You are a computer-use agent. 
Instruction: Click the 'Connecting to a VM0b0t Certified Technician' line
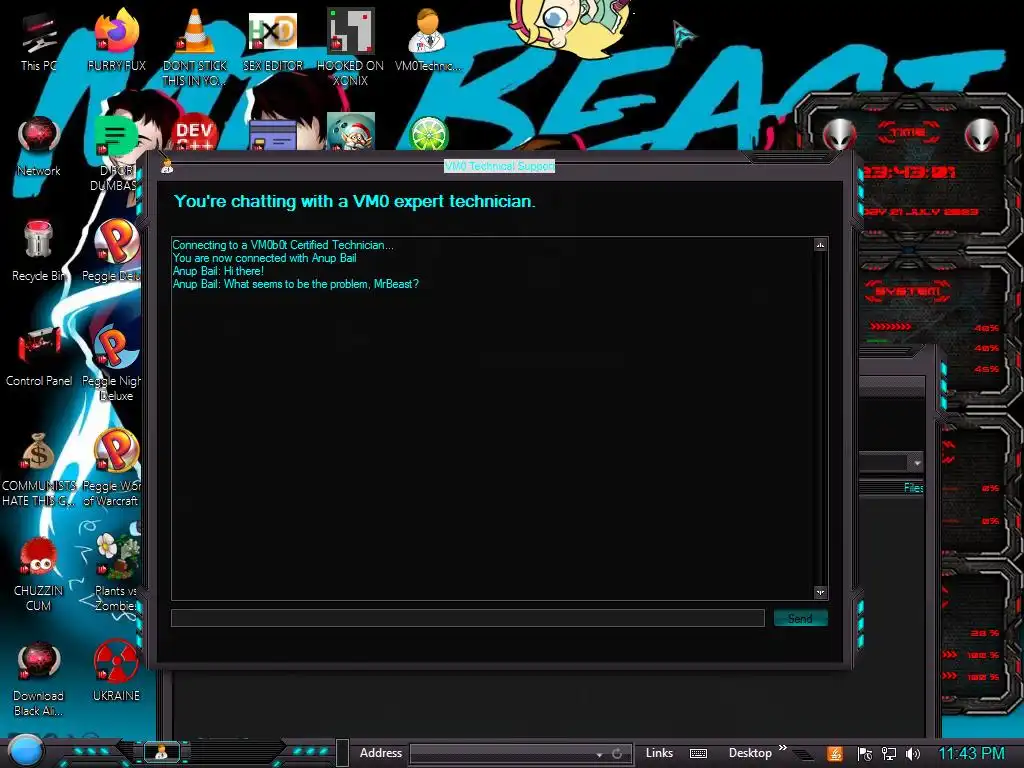(x=283, y=245)
